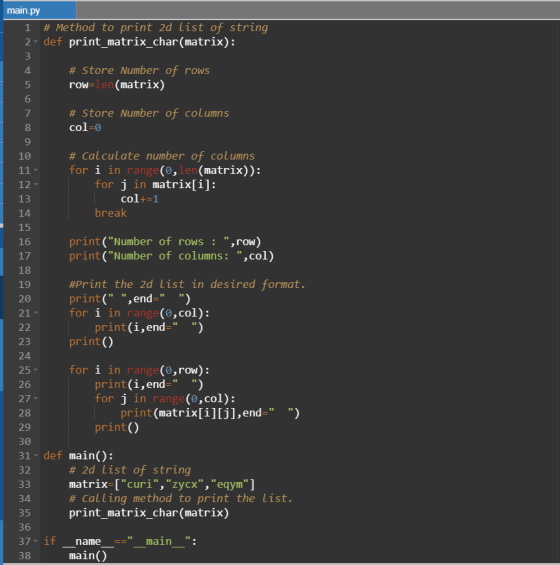
Task: Click "print(" ",end=" ")" on line 20
Action: click(x=130, y=299)
